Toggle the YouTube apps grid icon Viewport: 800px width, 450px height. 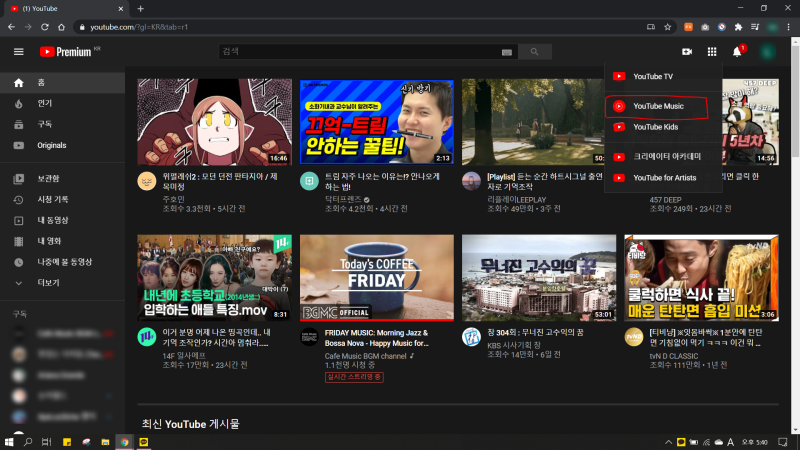(712, 52)
